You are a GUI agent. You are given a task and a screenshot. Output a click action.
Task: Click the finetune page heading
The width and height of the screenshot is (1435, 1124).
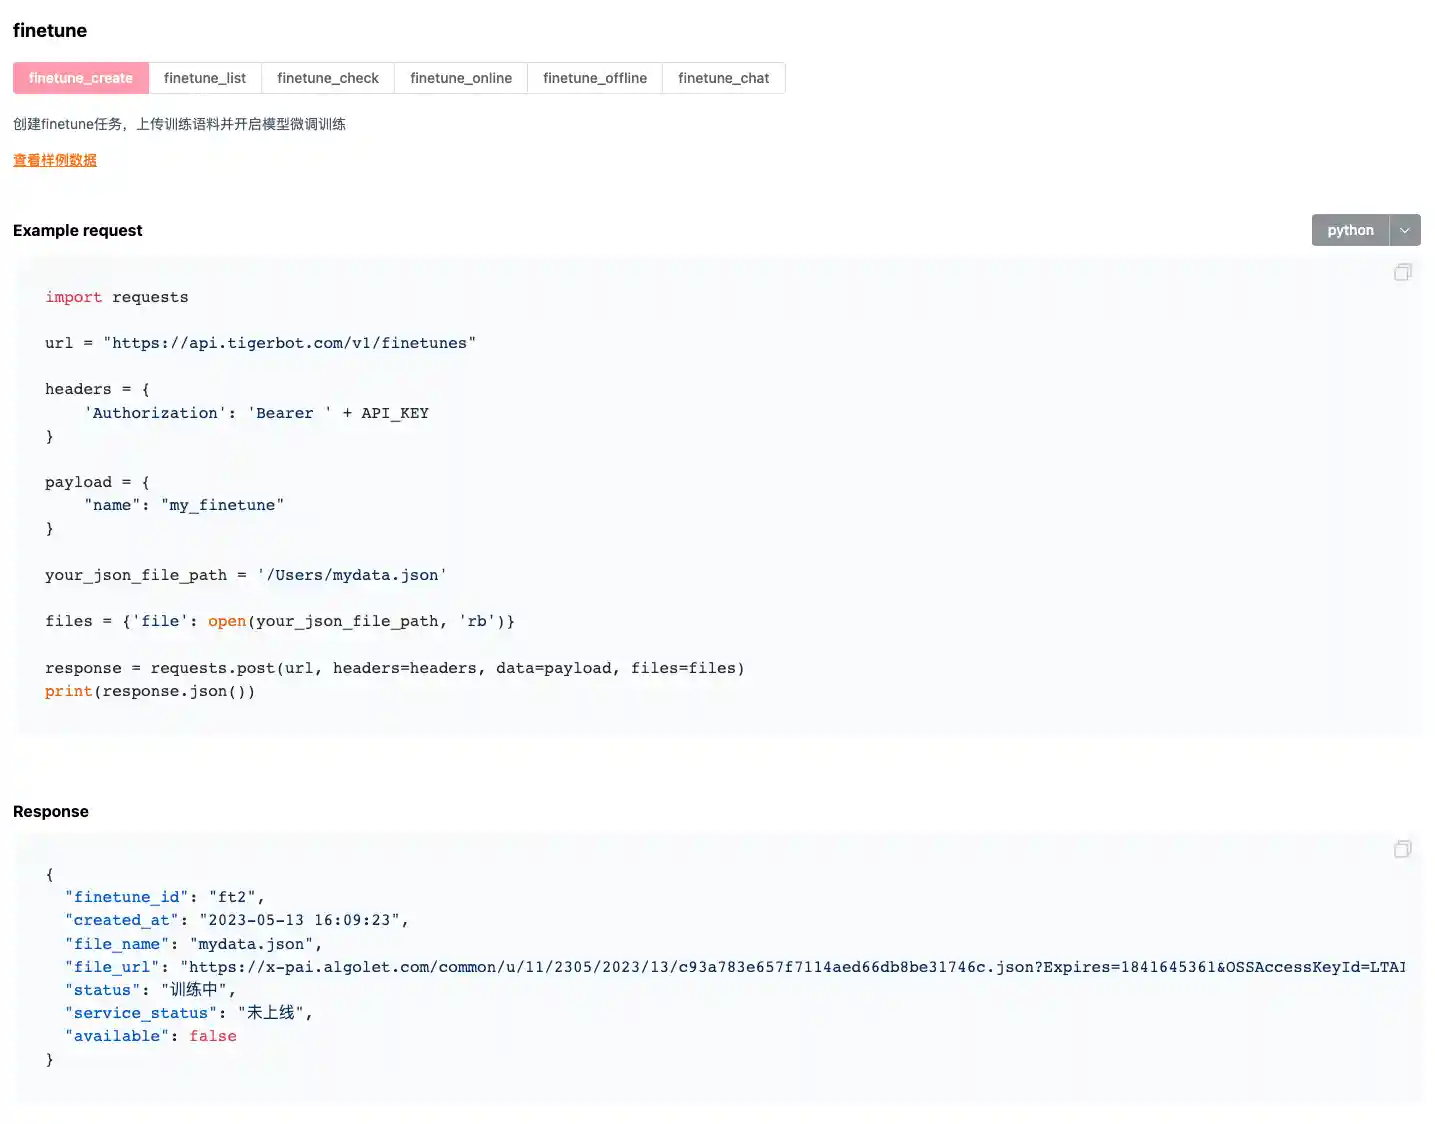tap(49, 30)
